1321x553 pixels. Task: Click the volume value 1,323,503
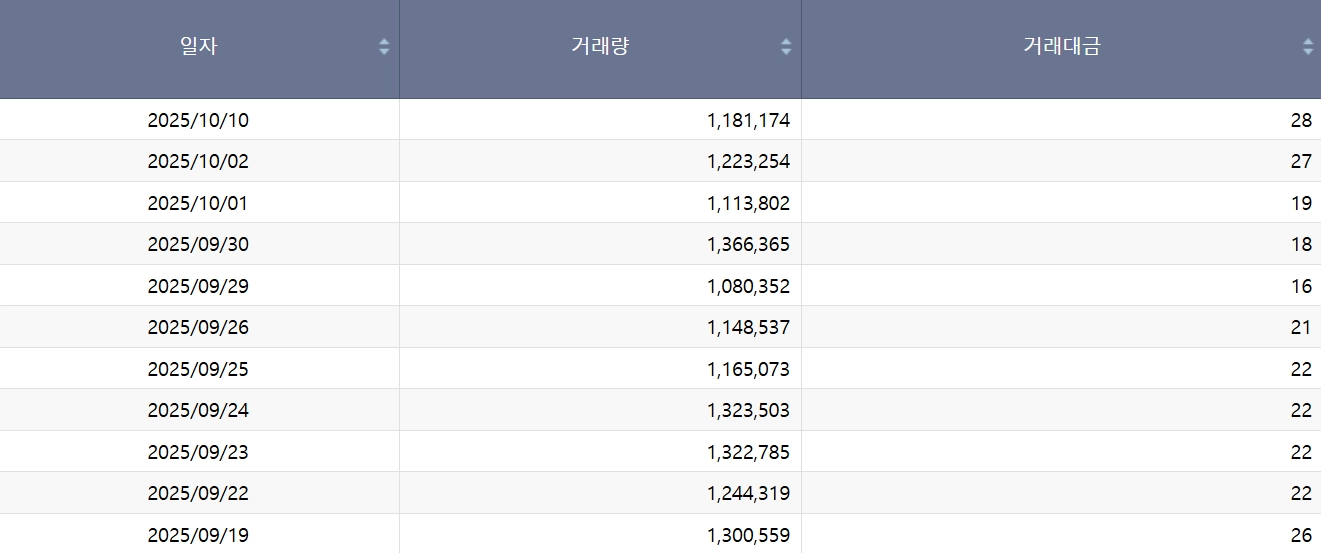pos(748,411)
